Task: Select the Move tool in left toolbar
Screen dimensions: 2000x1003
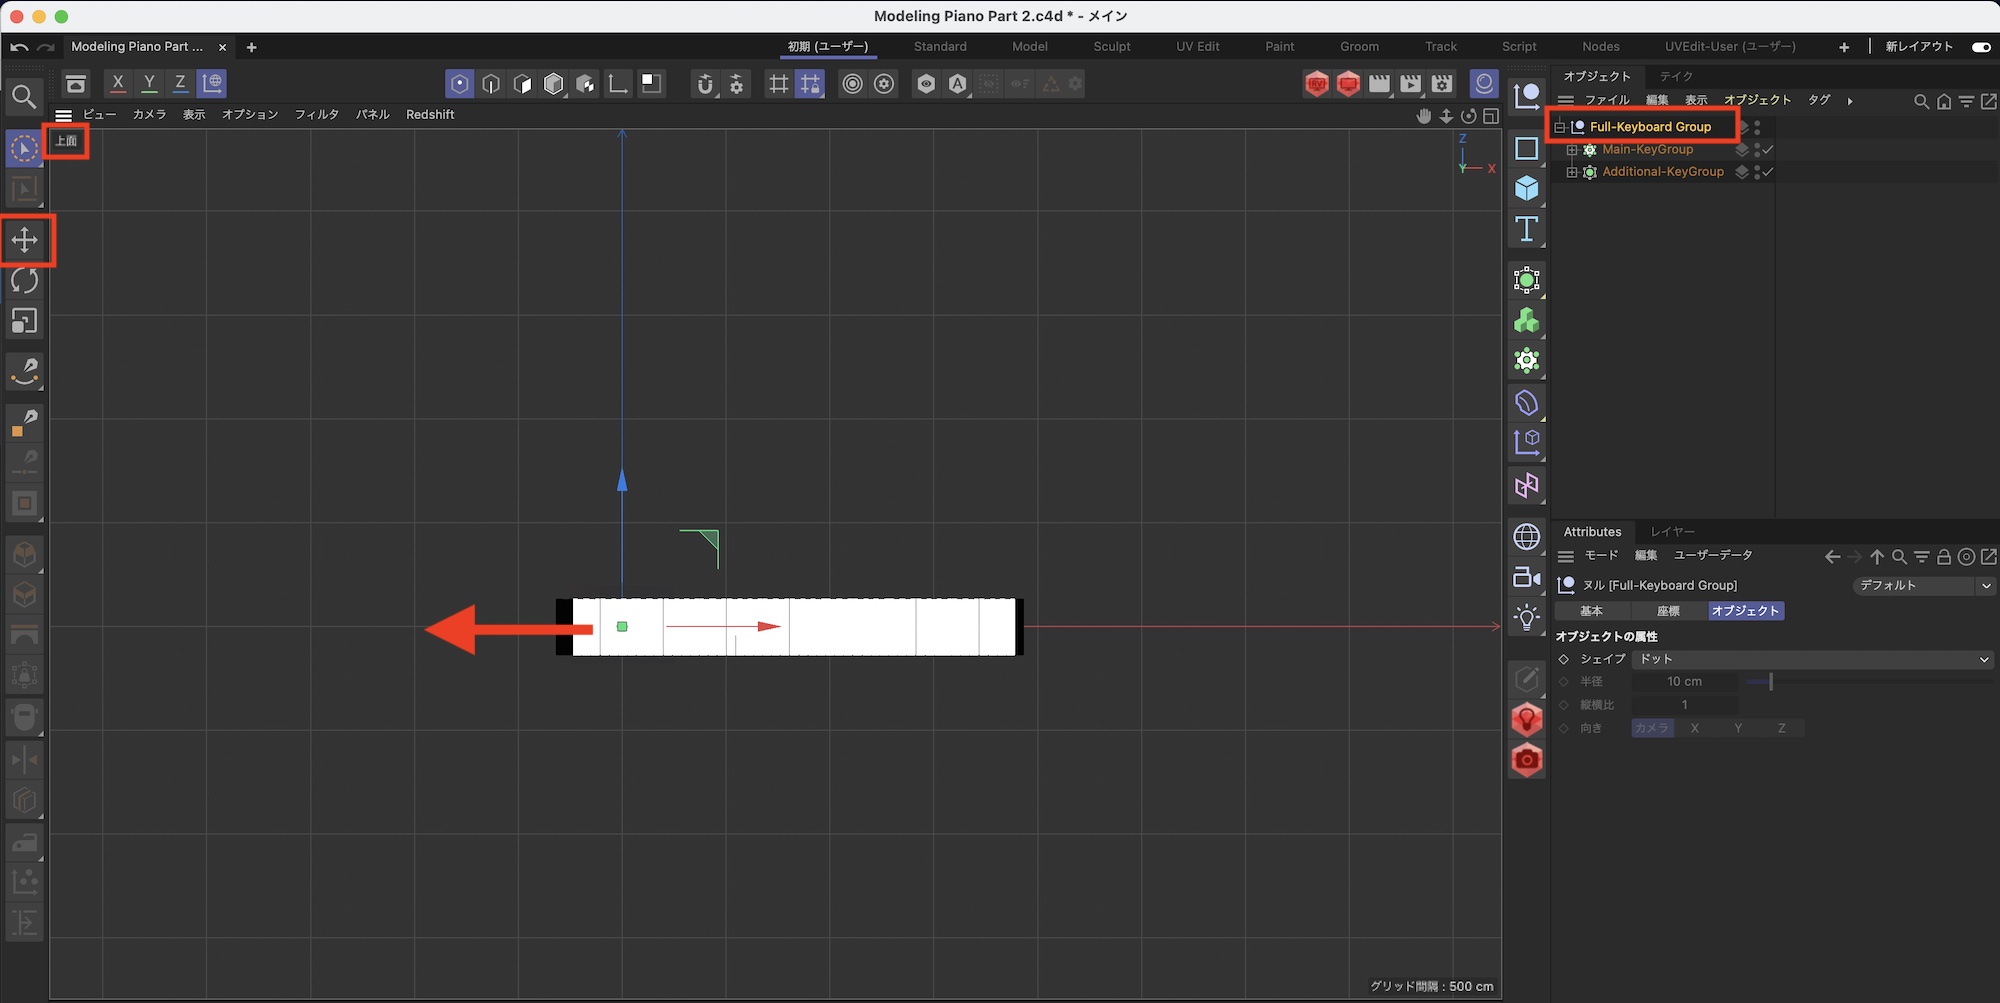Action: coord(25,240)
